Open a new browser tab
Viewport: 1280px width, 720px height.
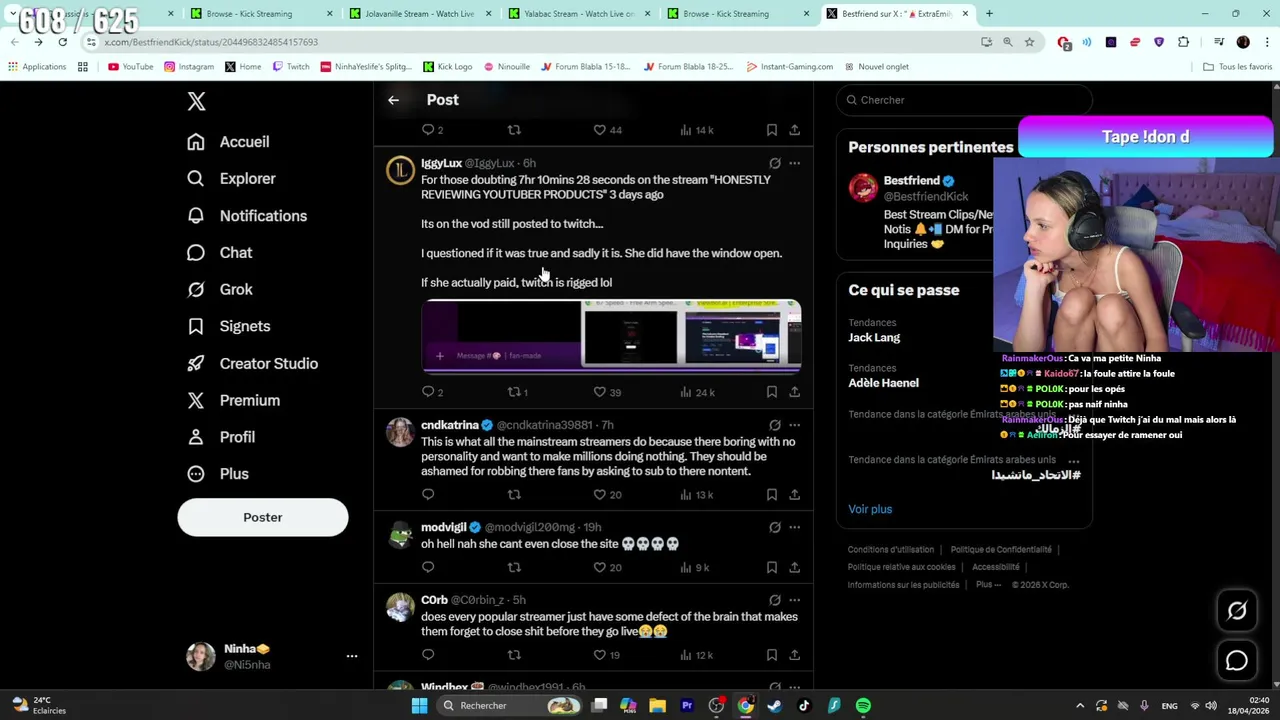989,14
